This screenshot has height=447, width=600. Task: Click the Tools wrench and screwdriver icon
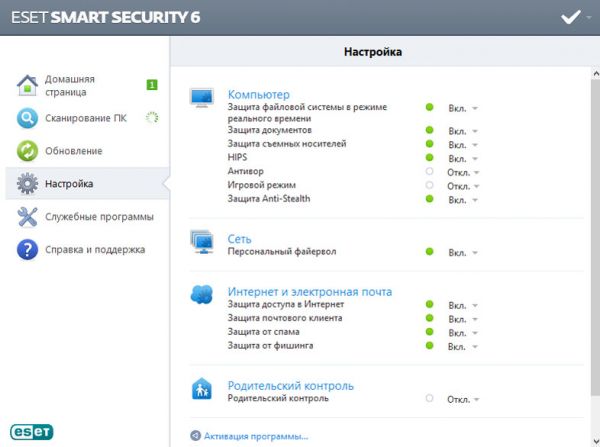tap(28, 216)
